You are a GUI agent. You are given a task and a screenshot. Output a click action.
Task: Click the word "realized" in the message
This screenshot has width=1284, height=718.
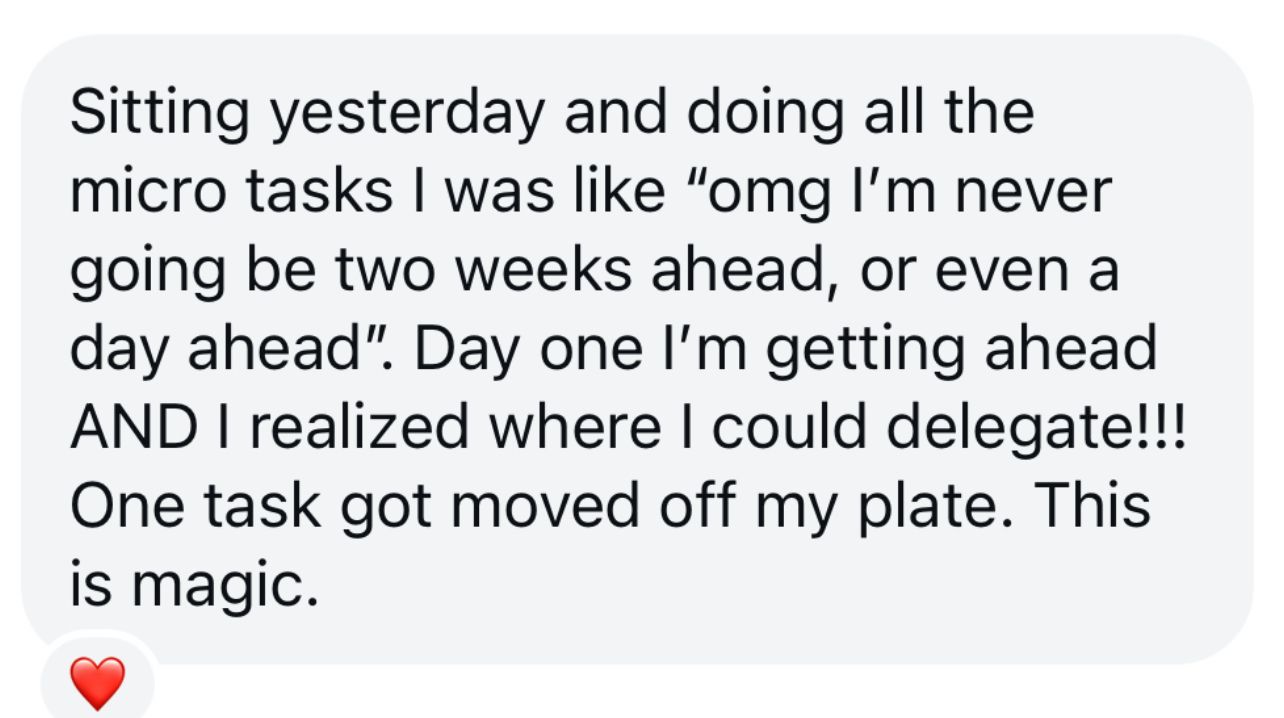[x=360, y=427]
